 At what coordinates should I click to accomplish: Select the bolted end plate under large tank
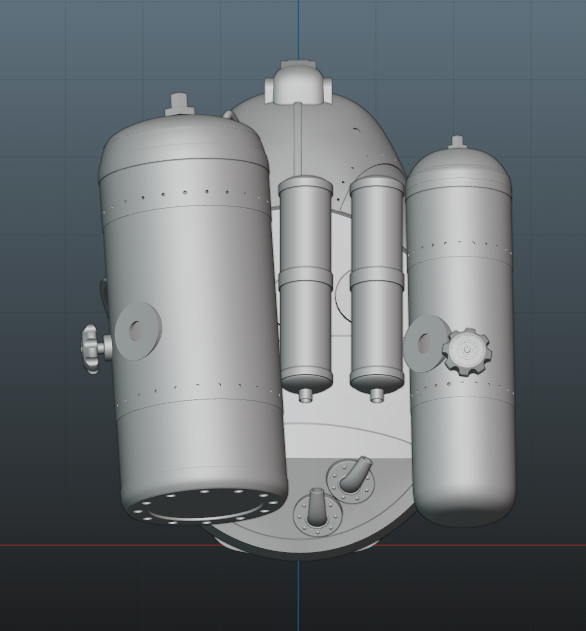pyautogui.click(x=204, y=507)
